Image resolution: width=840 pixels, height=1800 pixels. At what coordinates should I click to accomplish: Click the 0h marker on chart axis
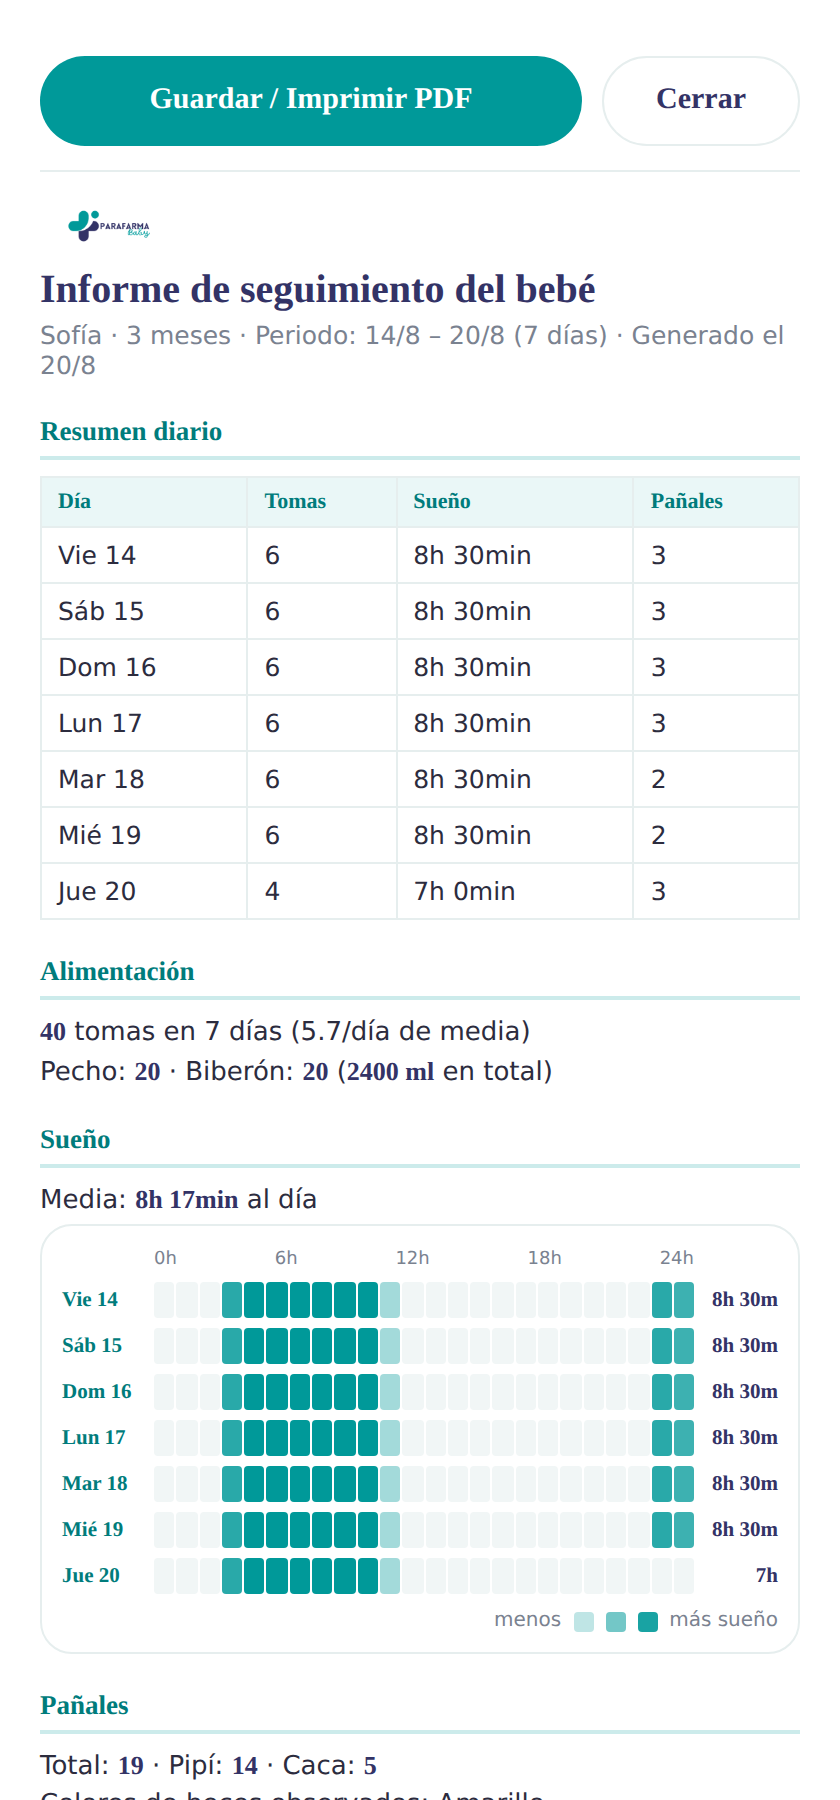click(165, 1258)
